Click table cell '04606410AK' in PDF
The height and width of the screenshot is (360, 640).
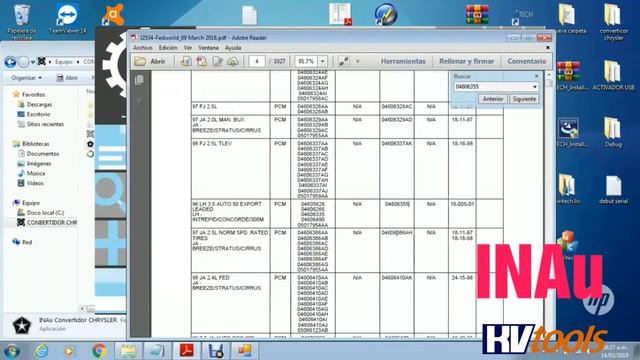(x=397, y=278)
